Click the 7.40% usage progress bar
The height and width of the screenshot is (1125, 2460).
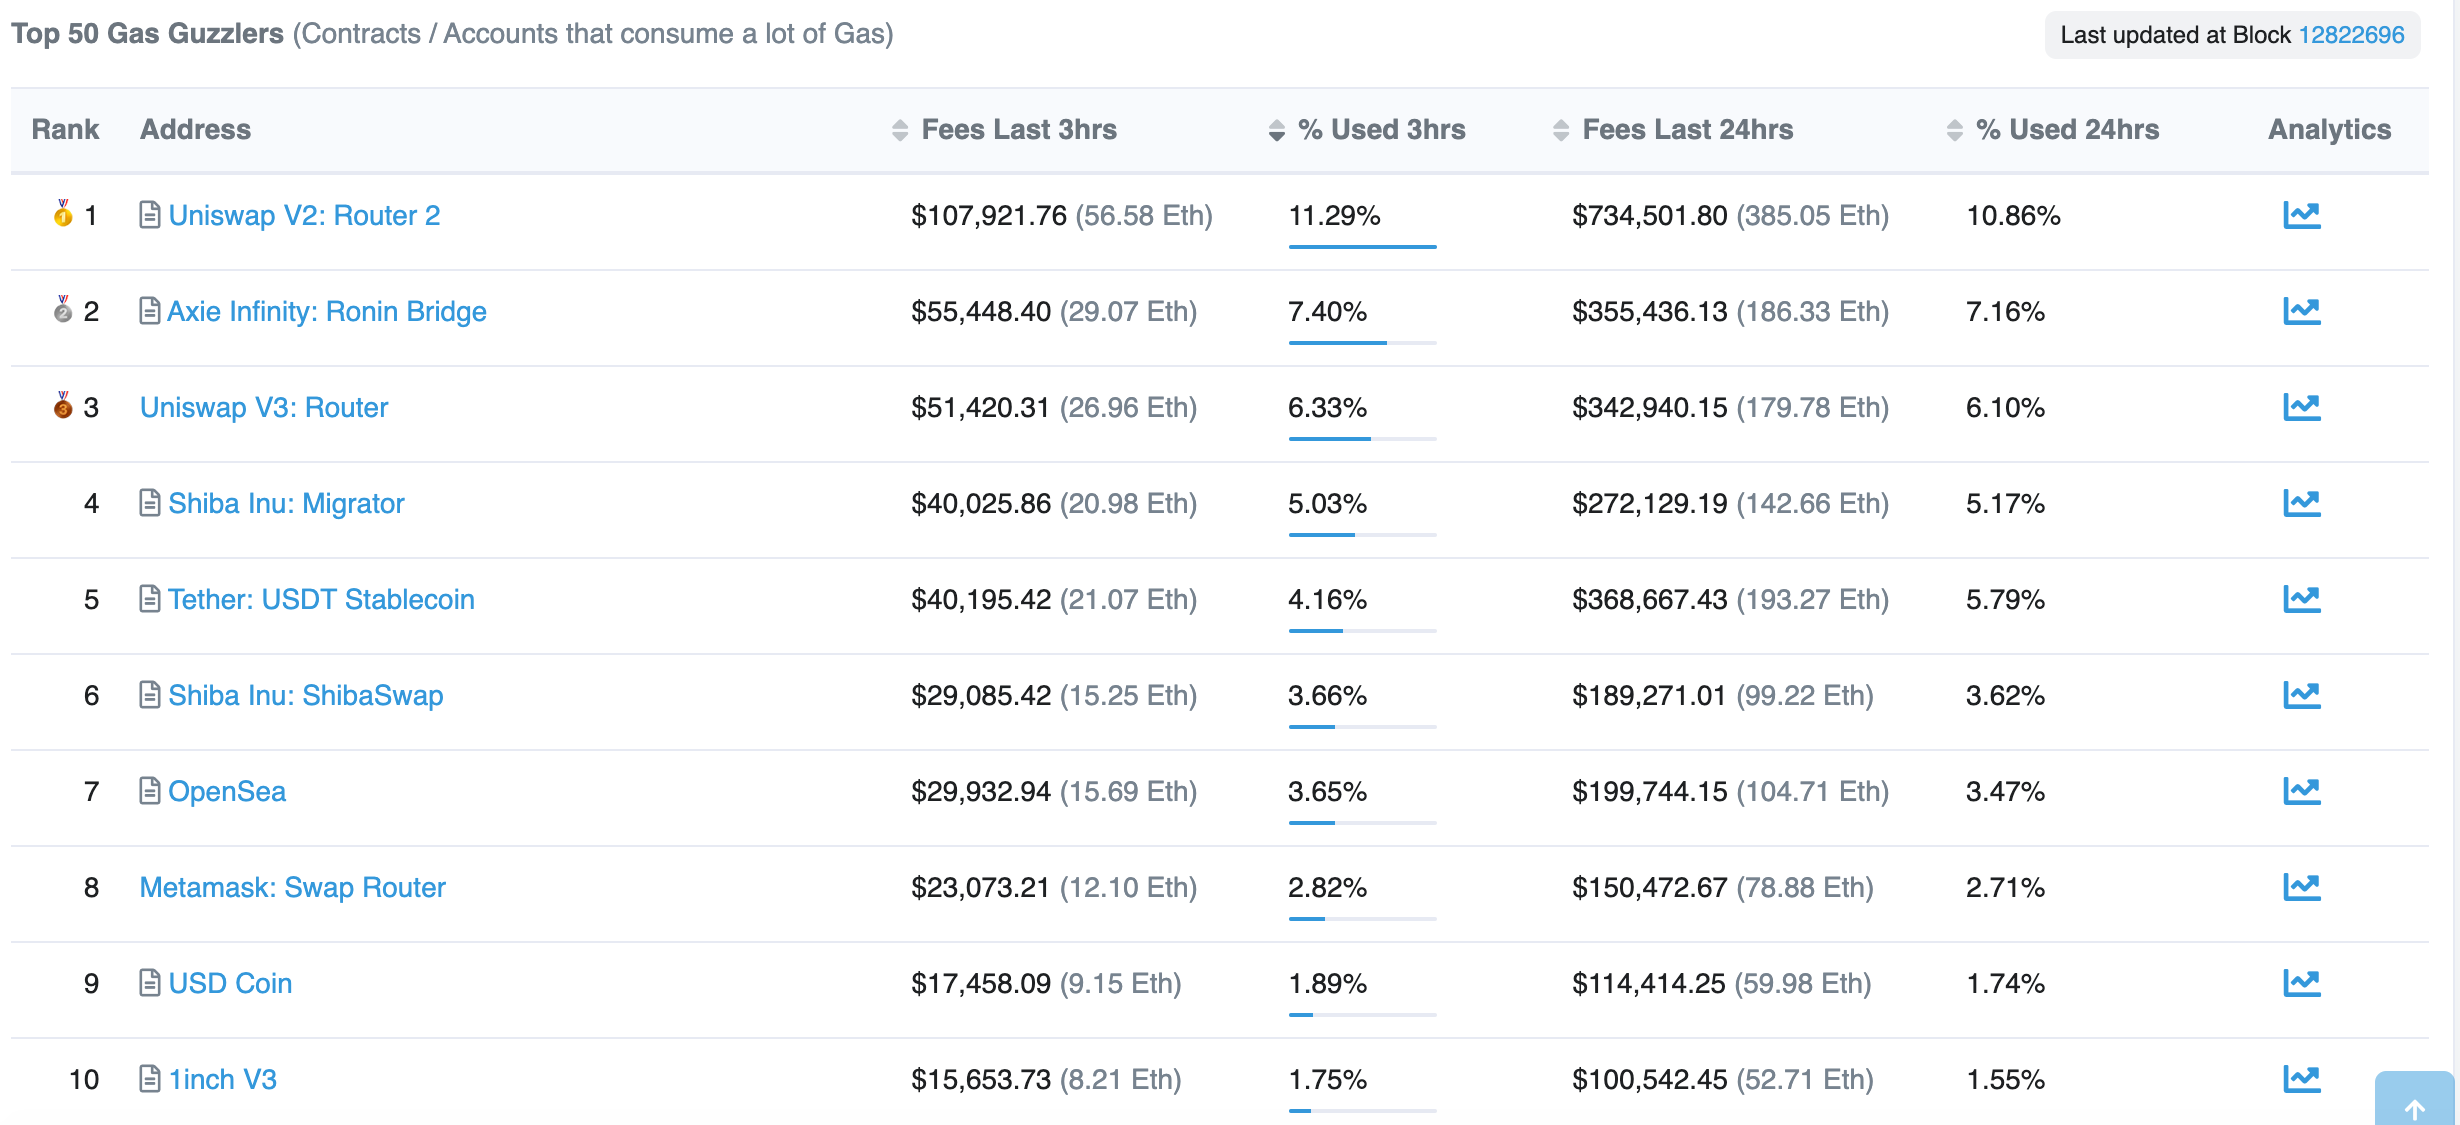[1362, 342]
